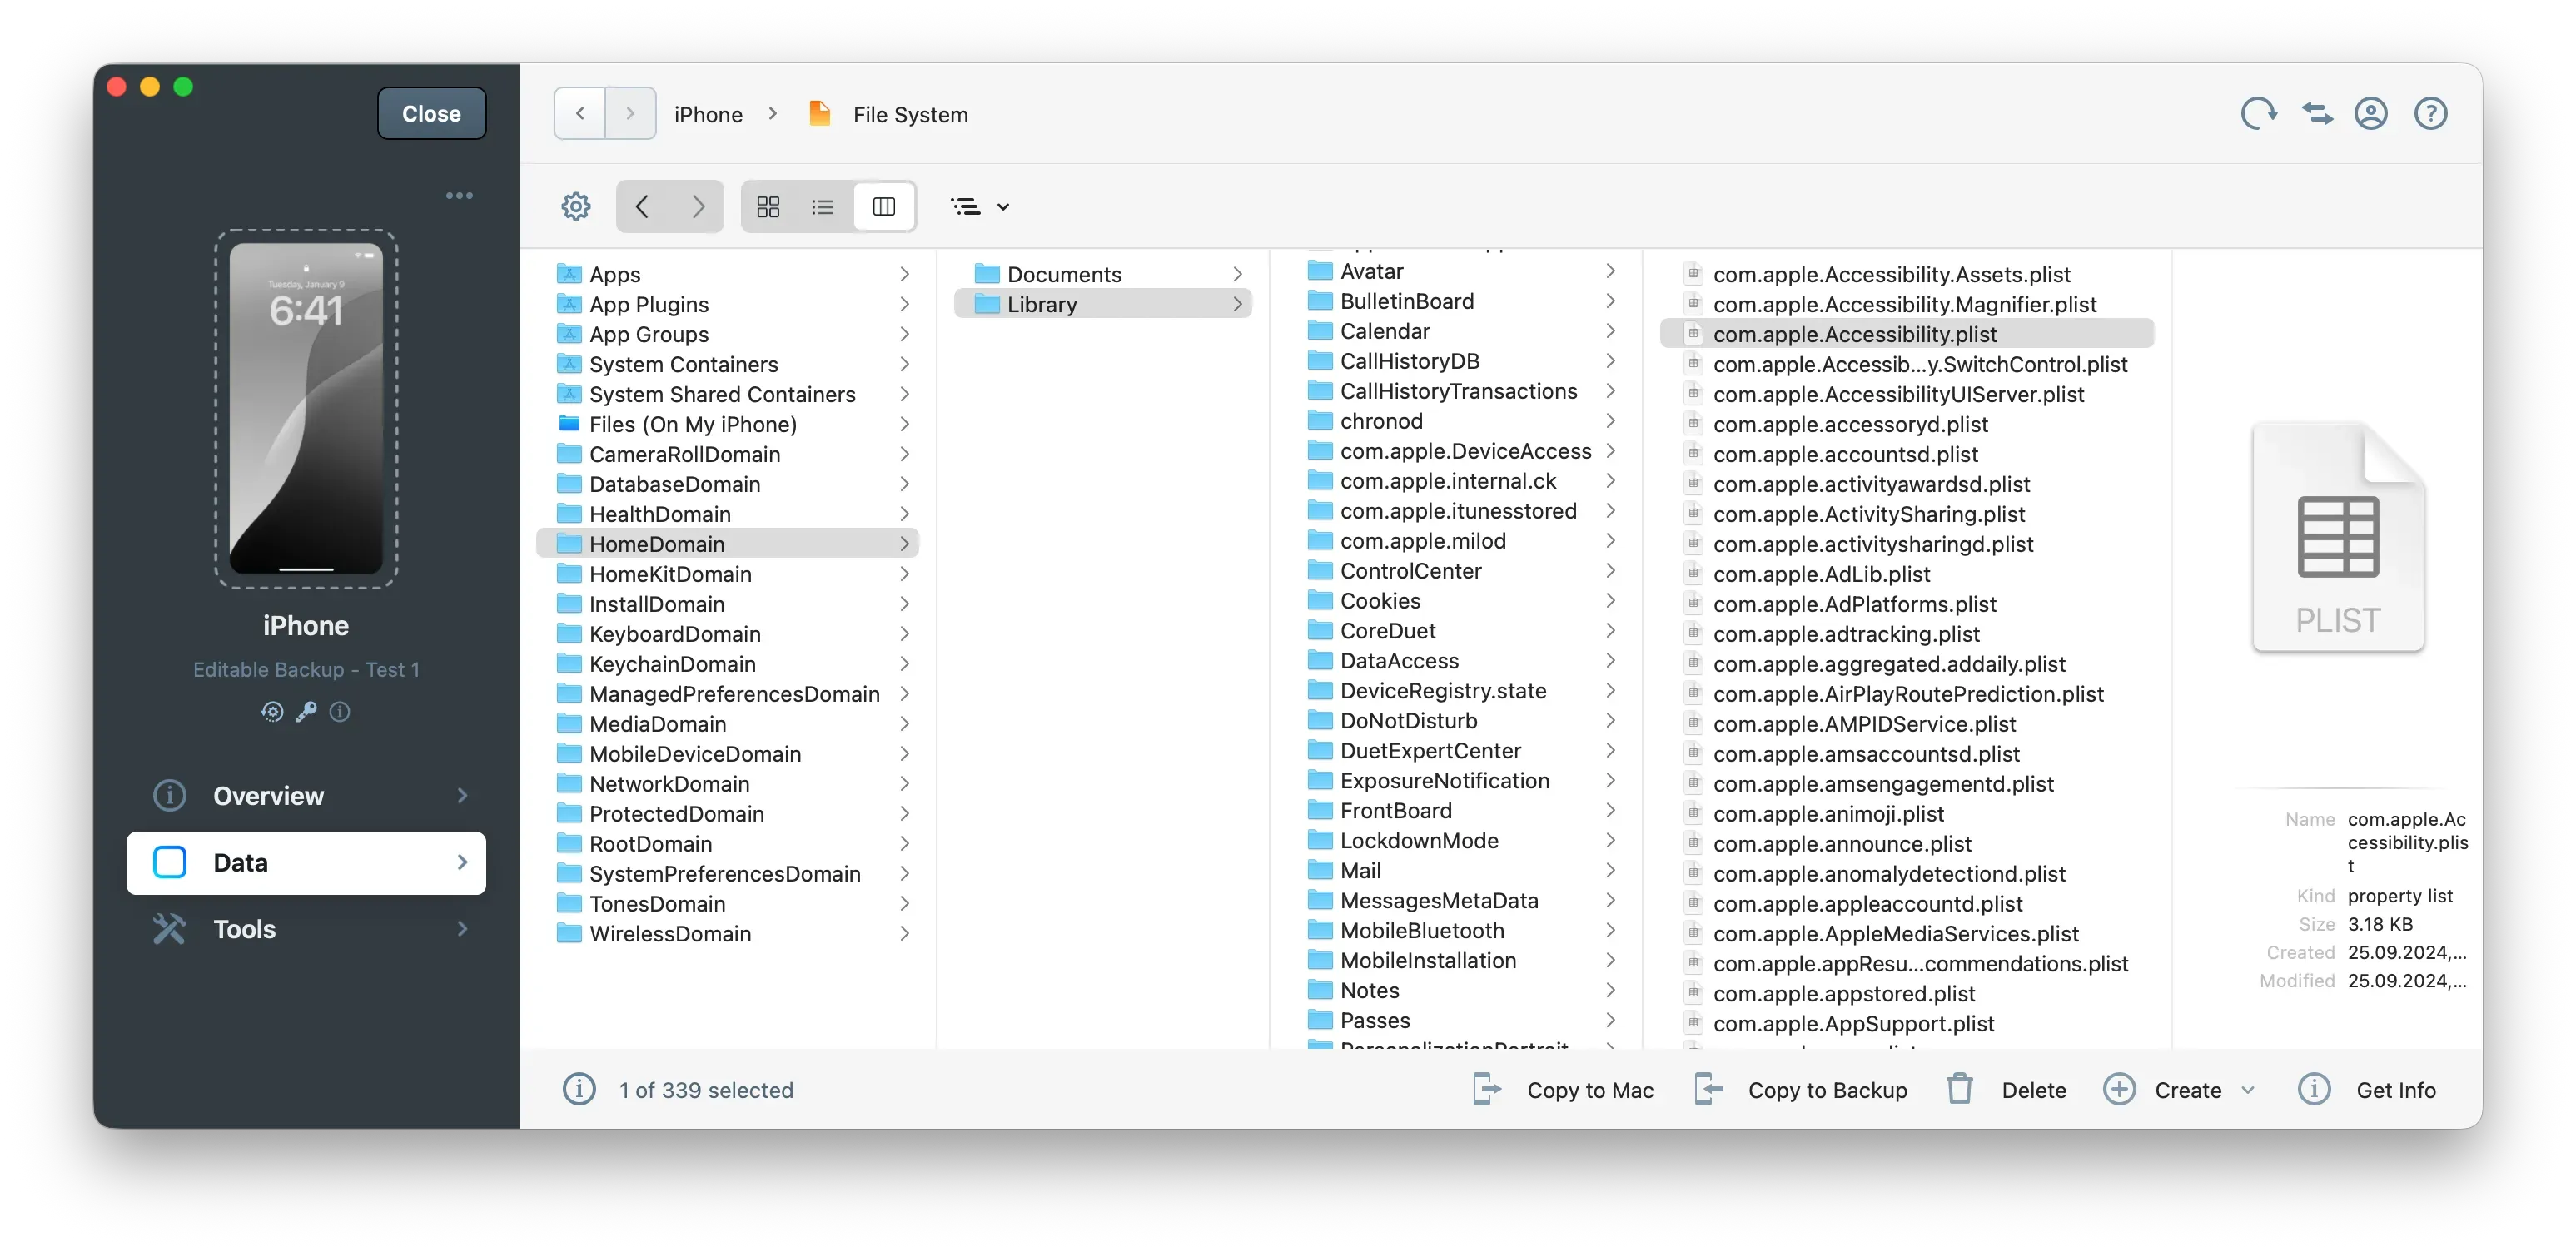
Task: Open help via the question mark icon
Action: 2431,113
